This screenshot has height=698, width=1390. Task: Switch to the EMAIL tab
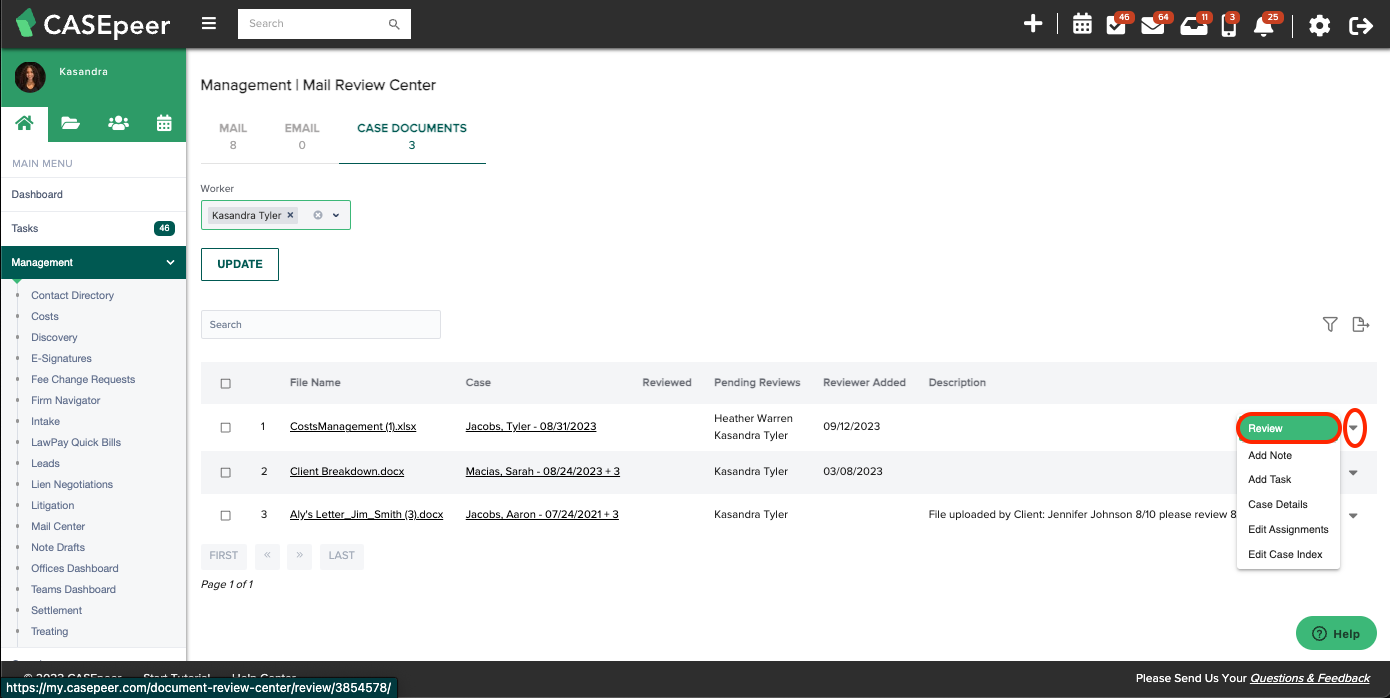coord(302,137)
